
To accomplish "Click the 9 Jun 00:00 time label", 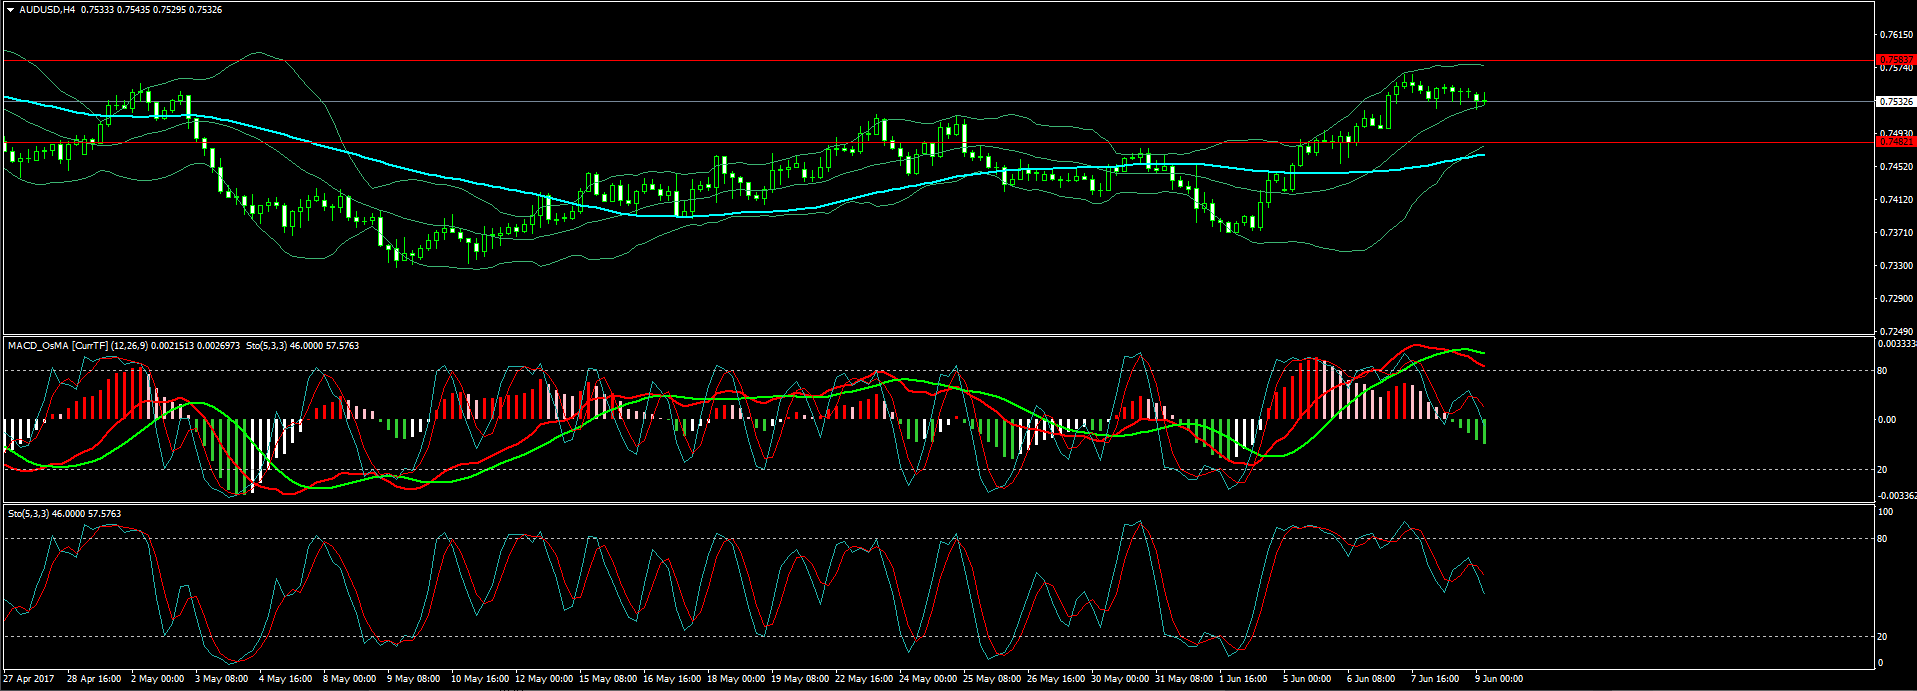I will [1499, 679].
